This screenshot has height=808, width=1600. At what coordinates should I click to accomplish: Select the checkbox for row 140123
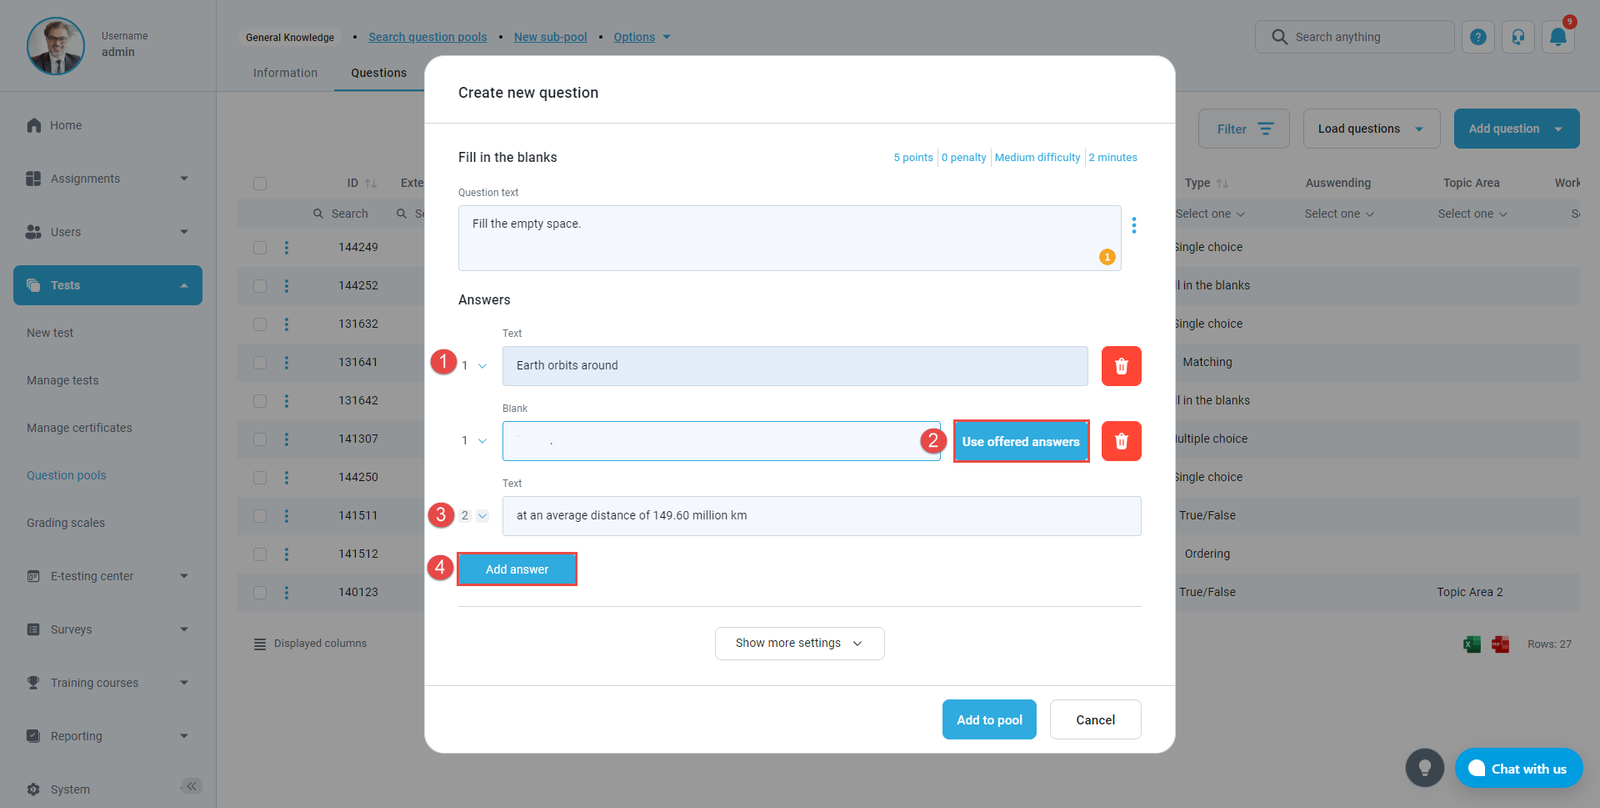click(260, 592)
